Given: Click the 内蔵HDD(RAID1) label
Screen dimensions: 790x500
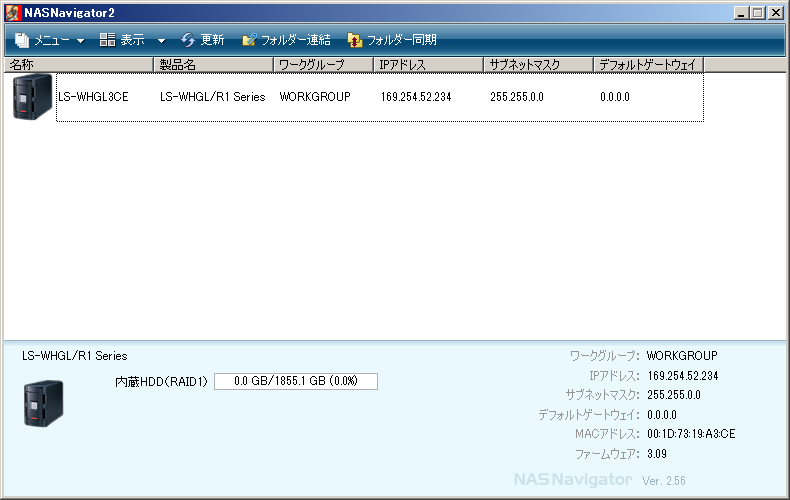Looking at the screenshot, I should (x=161, y=382).
